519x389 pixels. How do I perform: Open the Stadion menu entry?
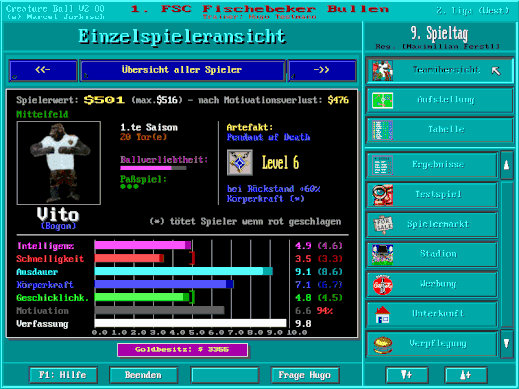pyautogui.click(x=432, y=254)
